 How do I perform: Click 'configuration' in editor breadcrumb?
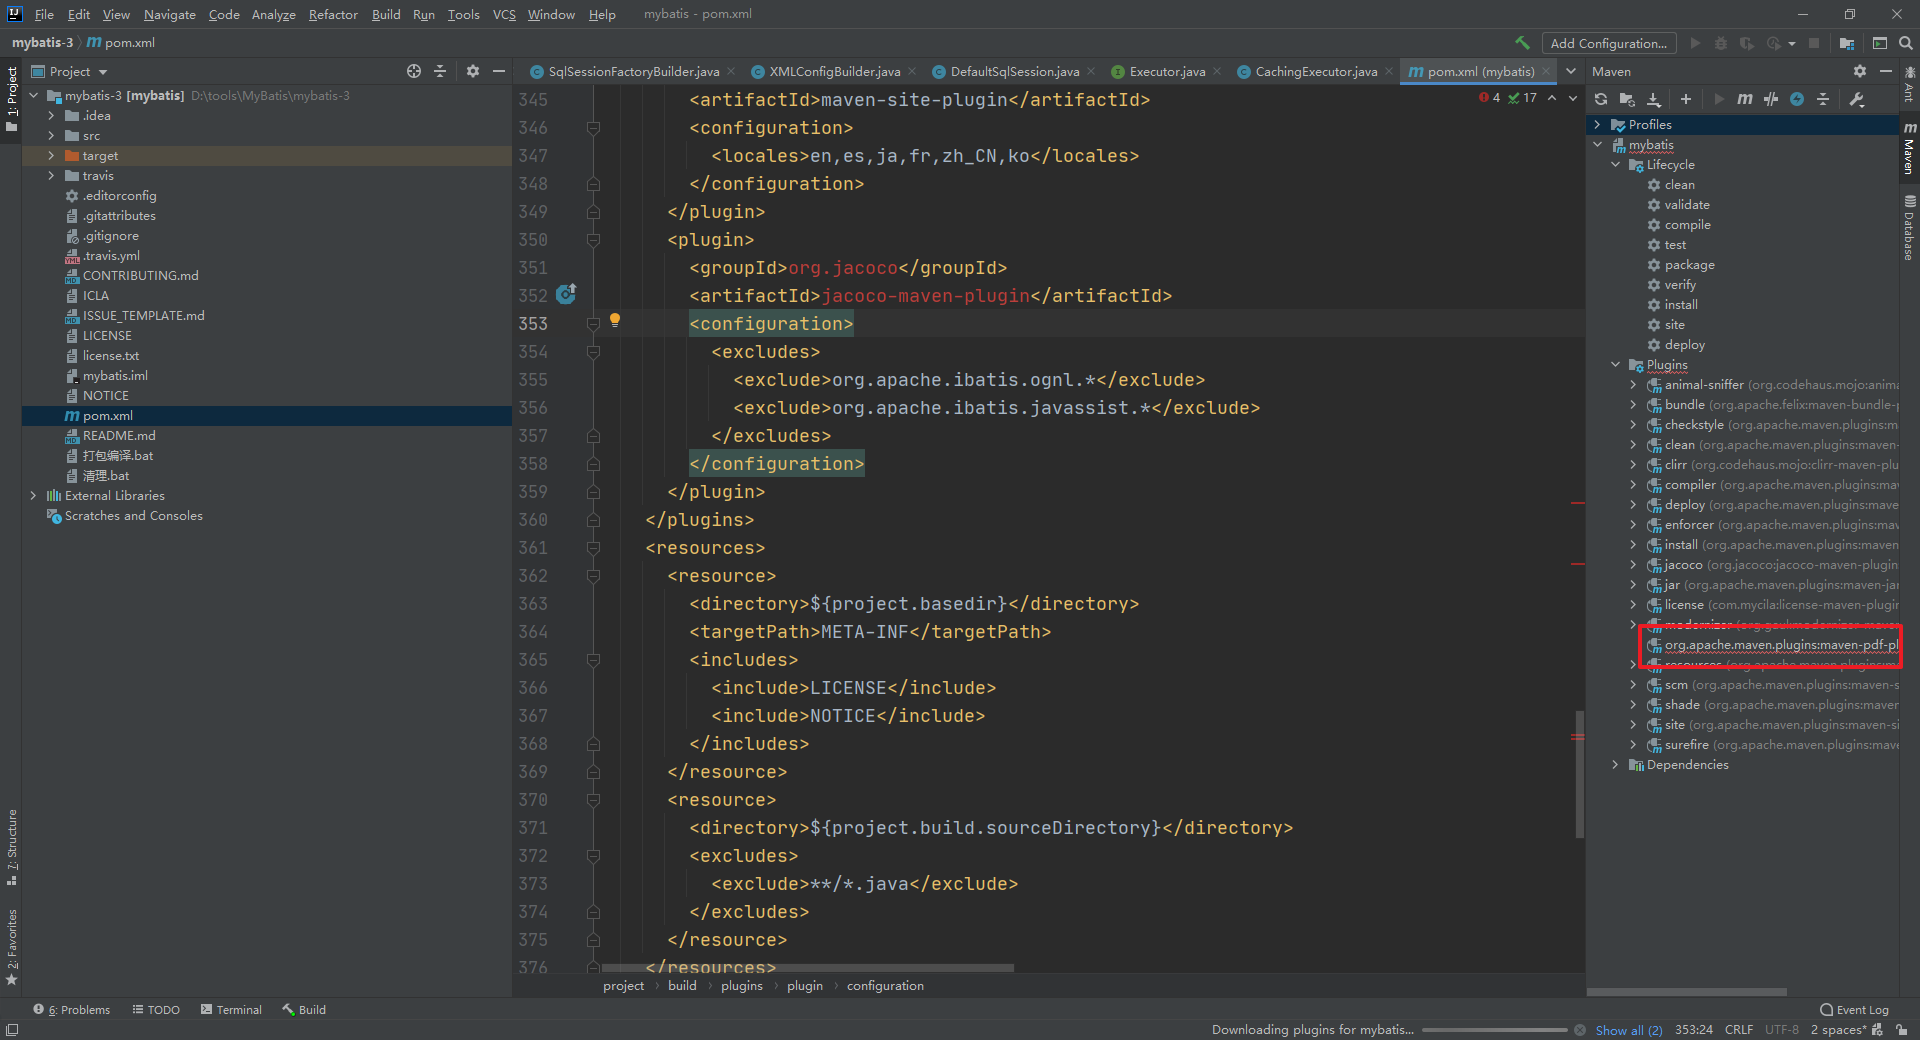tap(885, 986)
